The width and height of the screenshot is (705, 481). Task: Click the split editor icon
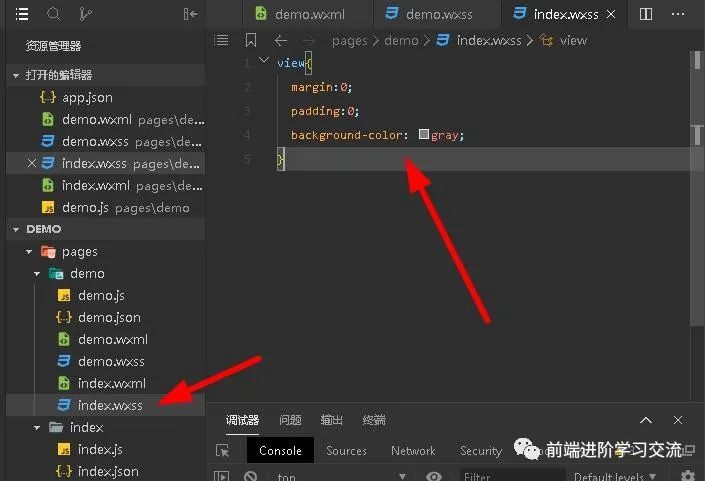click(646, 14)
